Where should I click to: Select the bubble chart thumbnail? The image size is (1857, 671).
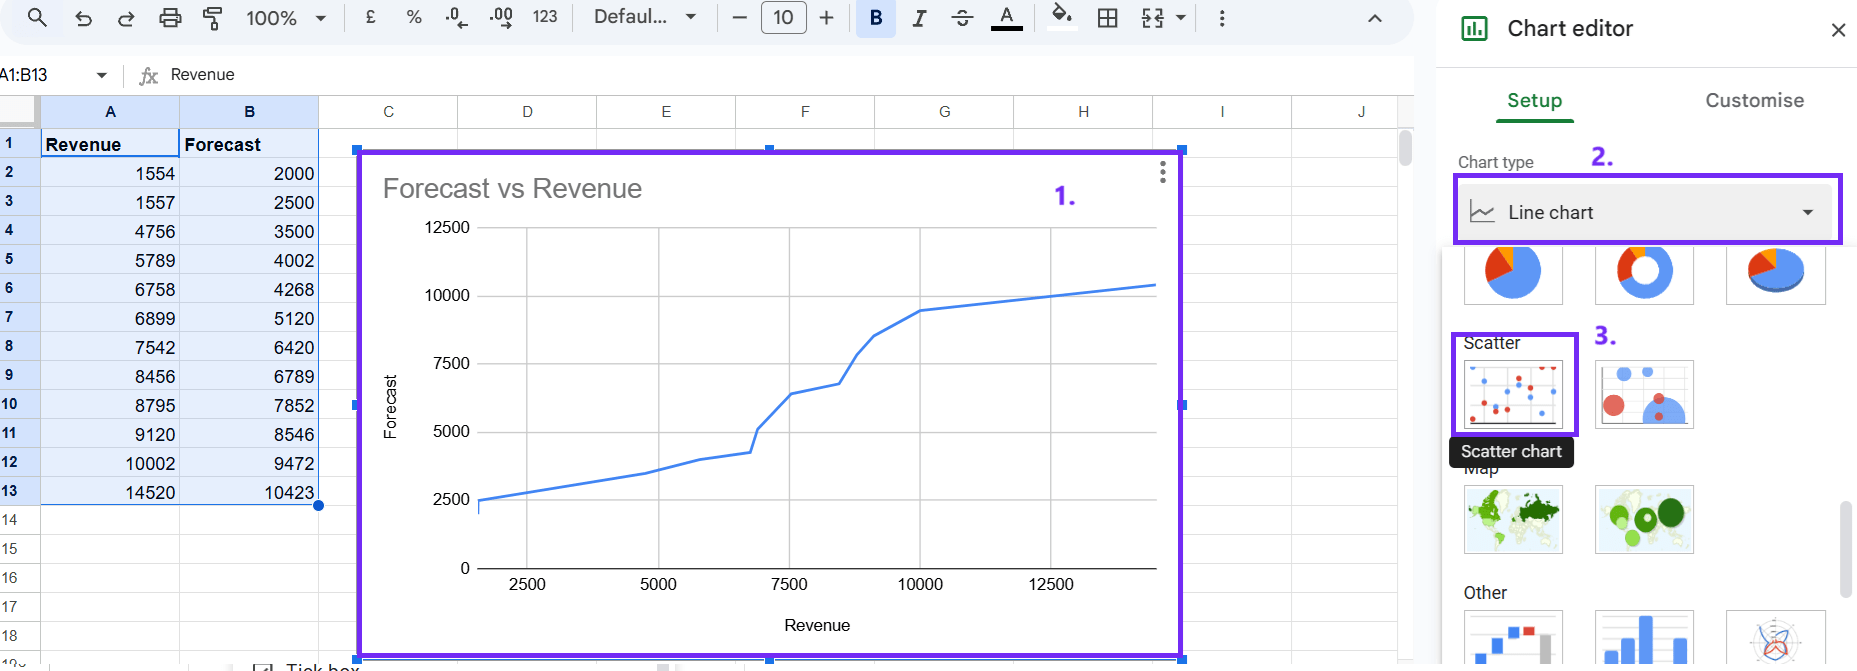[1644, 394]
